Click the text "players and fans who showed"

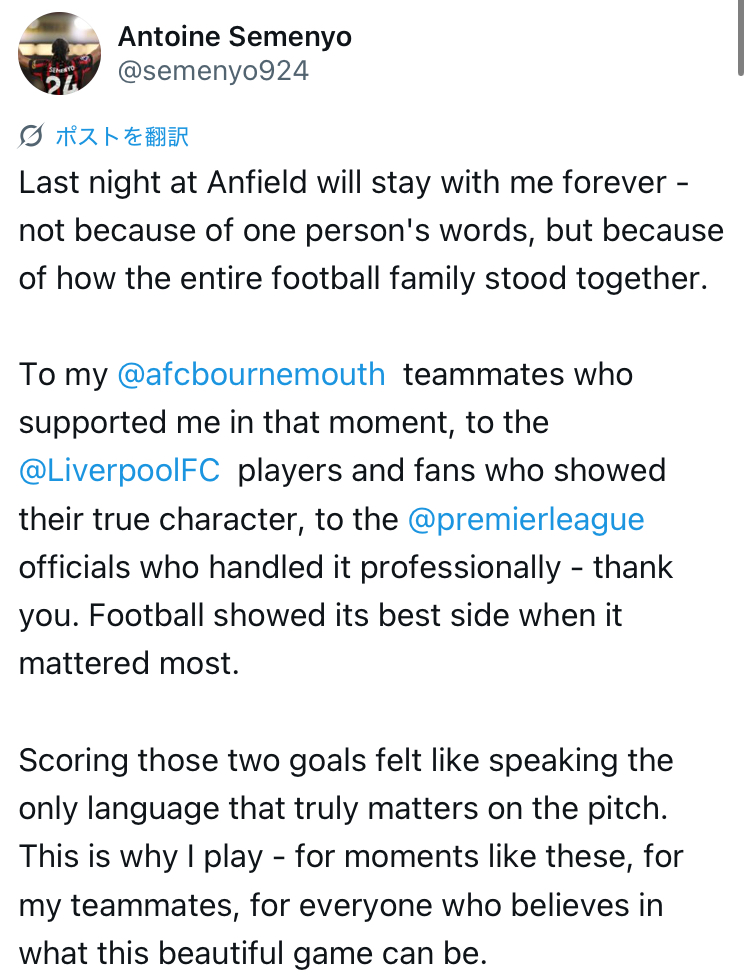click(x=452, y=471)
